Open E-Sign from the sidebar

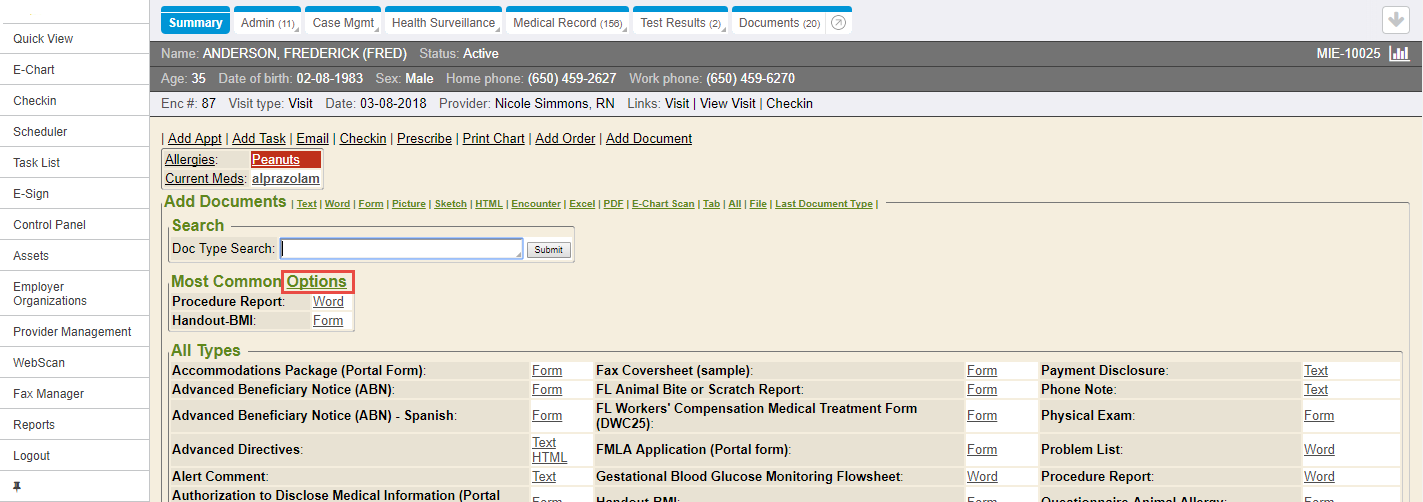click(31, 194)
